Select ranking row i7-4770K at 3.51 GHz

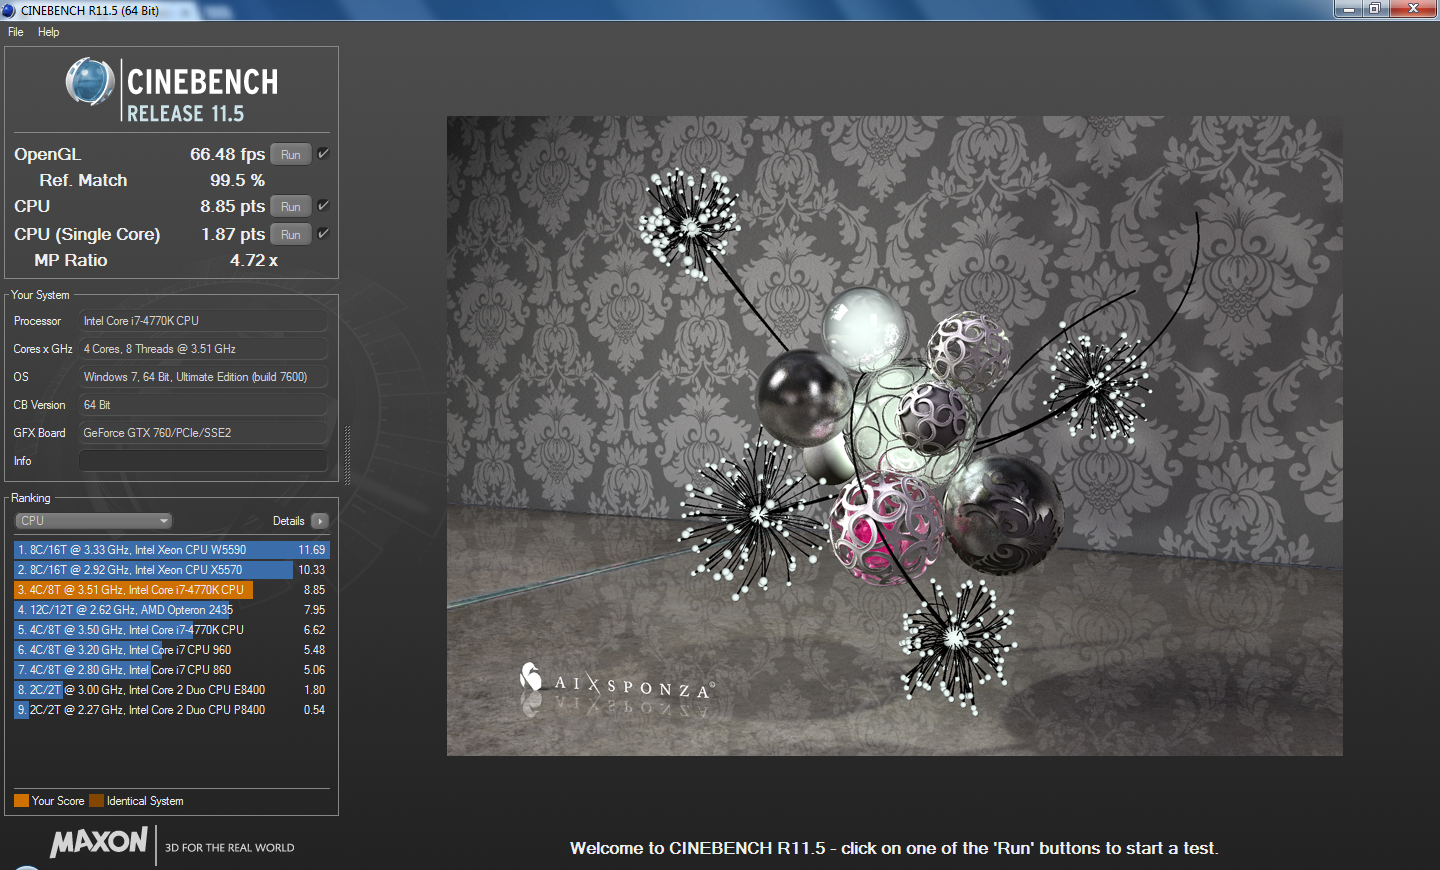point(171,590)
